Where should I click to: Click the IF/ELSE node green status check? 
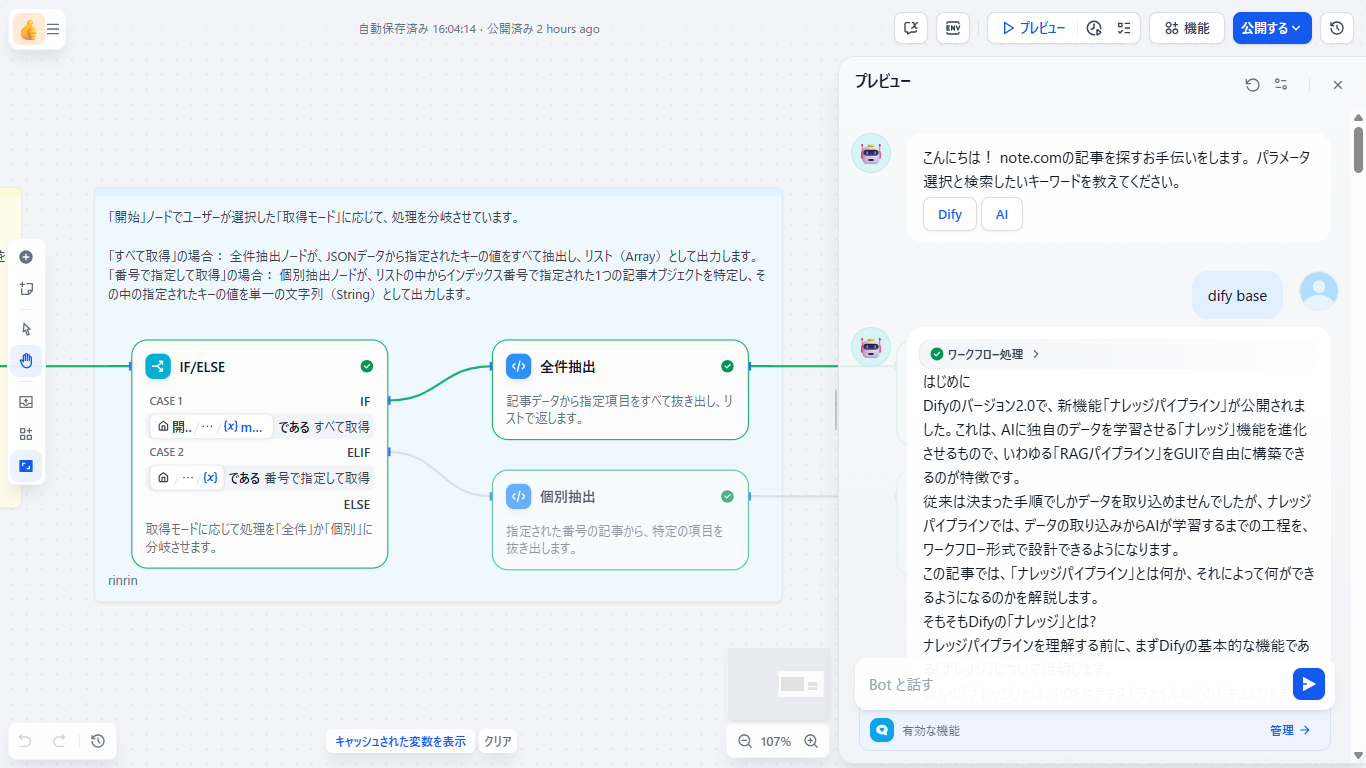click(367, 367)
